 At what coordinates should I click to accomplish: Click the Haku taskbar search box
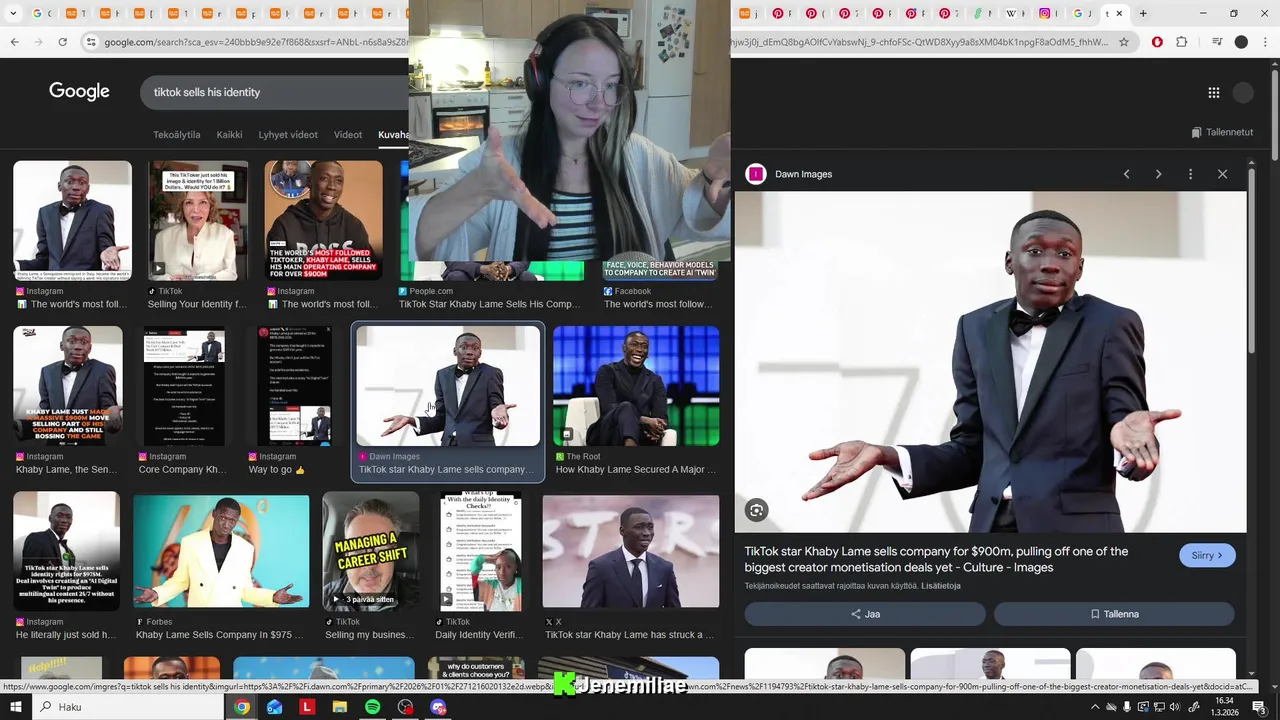(128, 707)
